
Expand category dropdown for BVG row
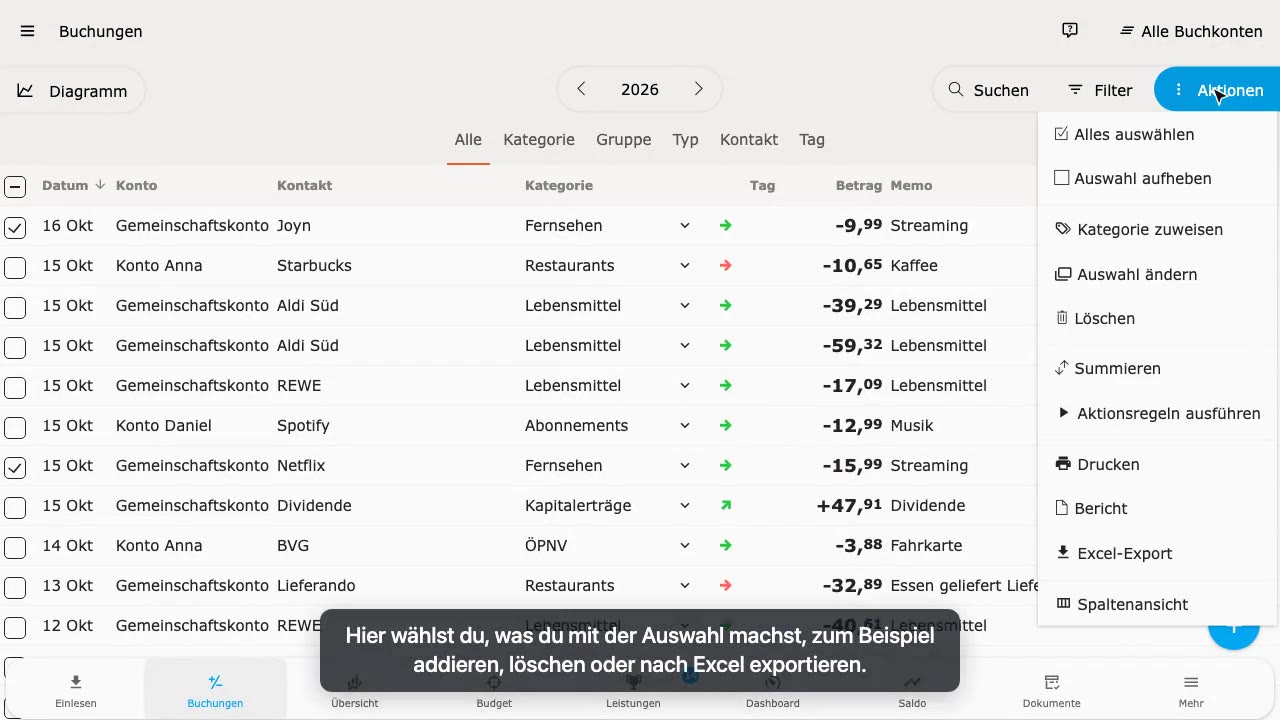coord(685,546)
